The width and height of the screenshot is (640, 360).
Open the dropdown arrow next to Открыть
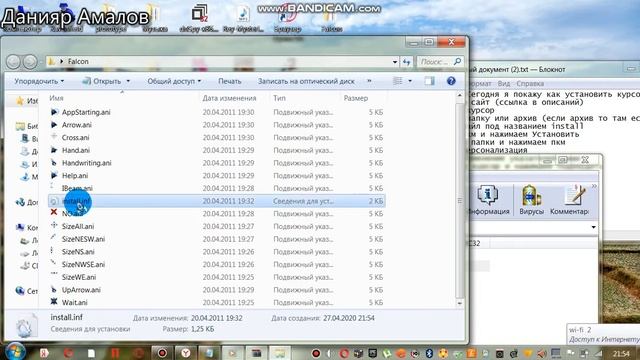[128, 81]
